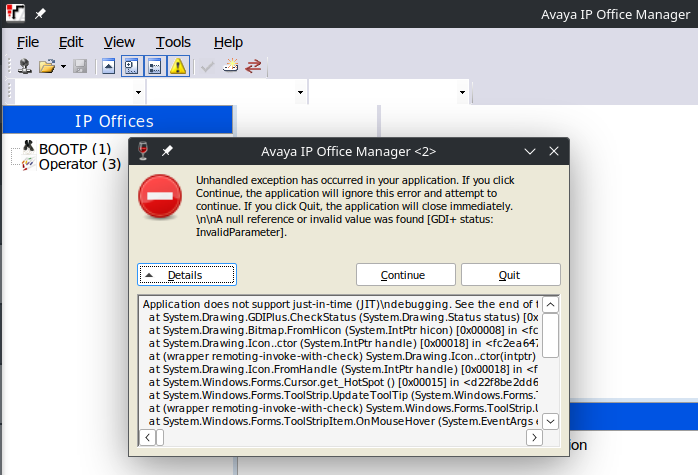Open the Tools menu
This screenshot has width=698, height=475.
(173, 42)
